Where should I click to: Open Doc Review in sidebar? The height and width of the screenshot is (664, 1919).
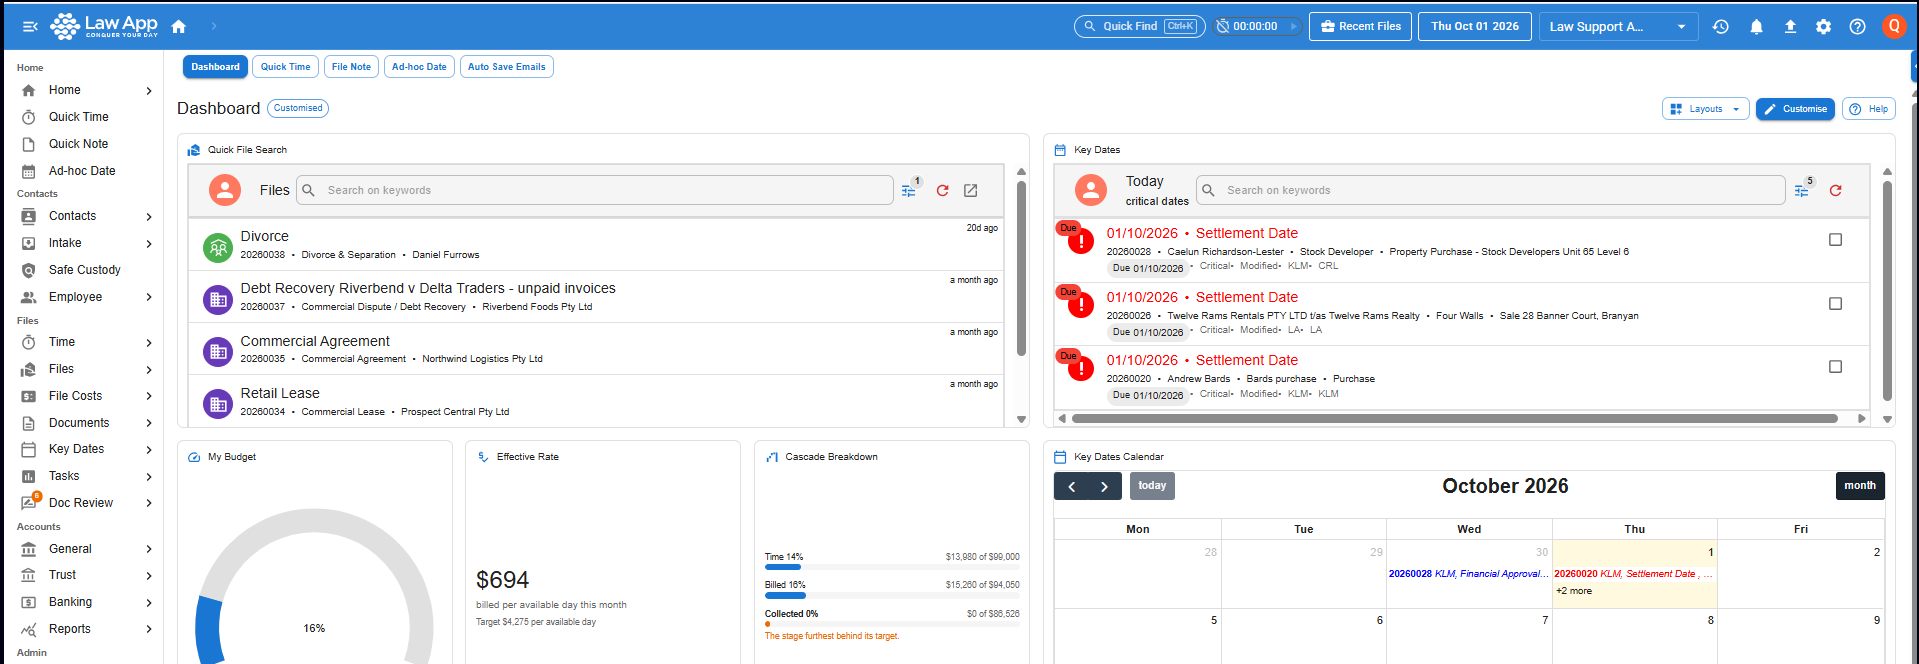click(x=80, y=503)
